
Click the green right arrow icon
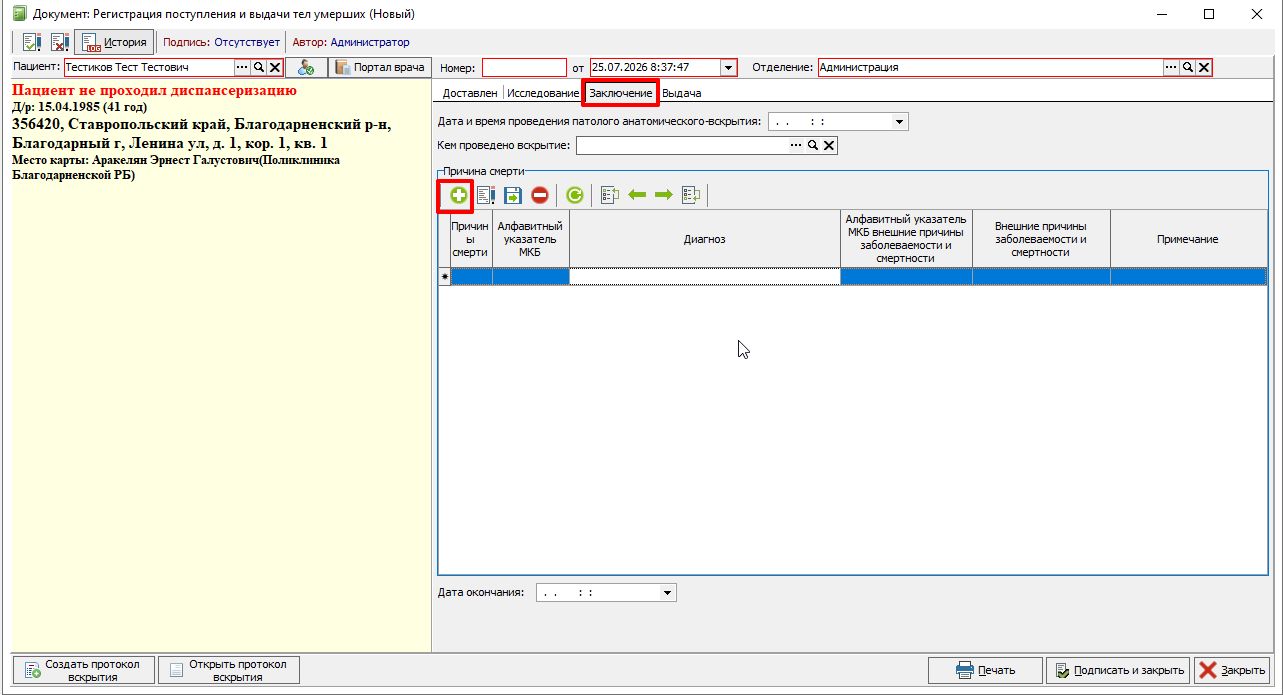click(664, 195)
